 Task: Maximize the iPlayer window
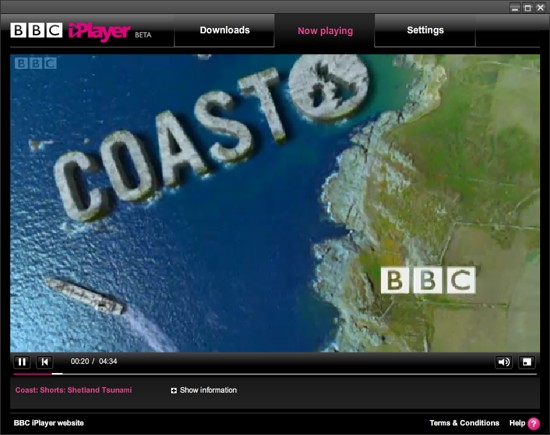tap(527, 8)
